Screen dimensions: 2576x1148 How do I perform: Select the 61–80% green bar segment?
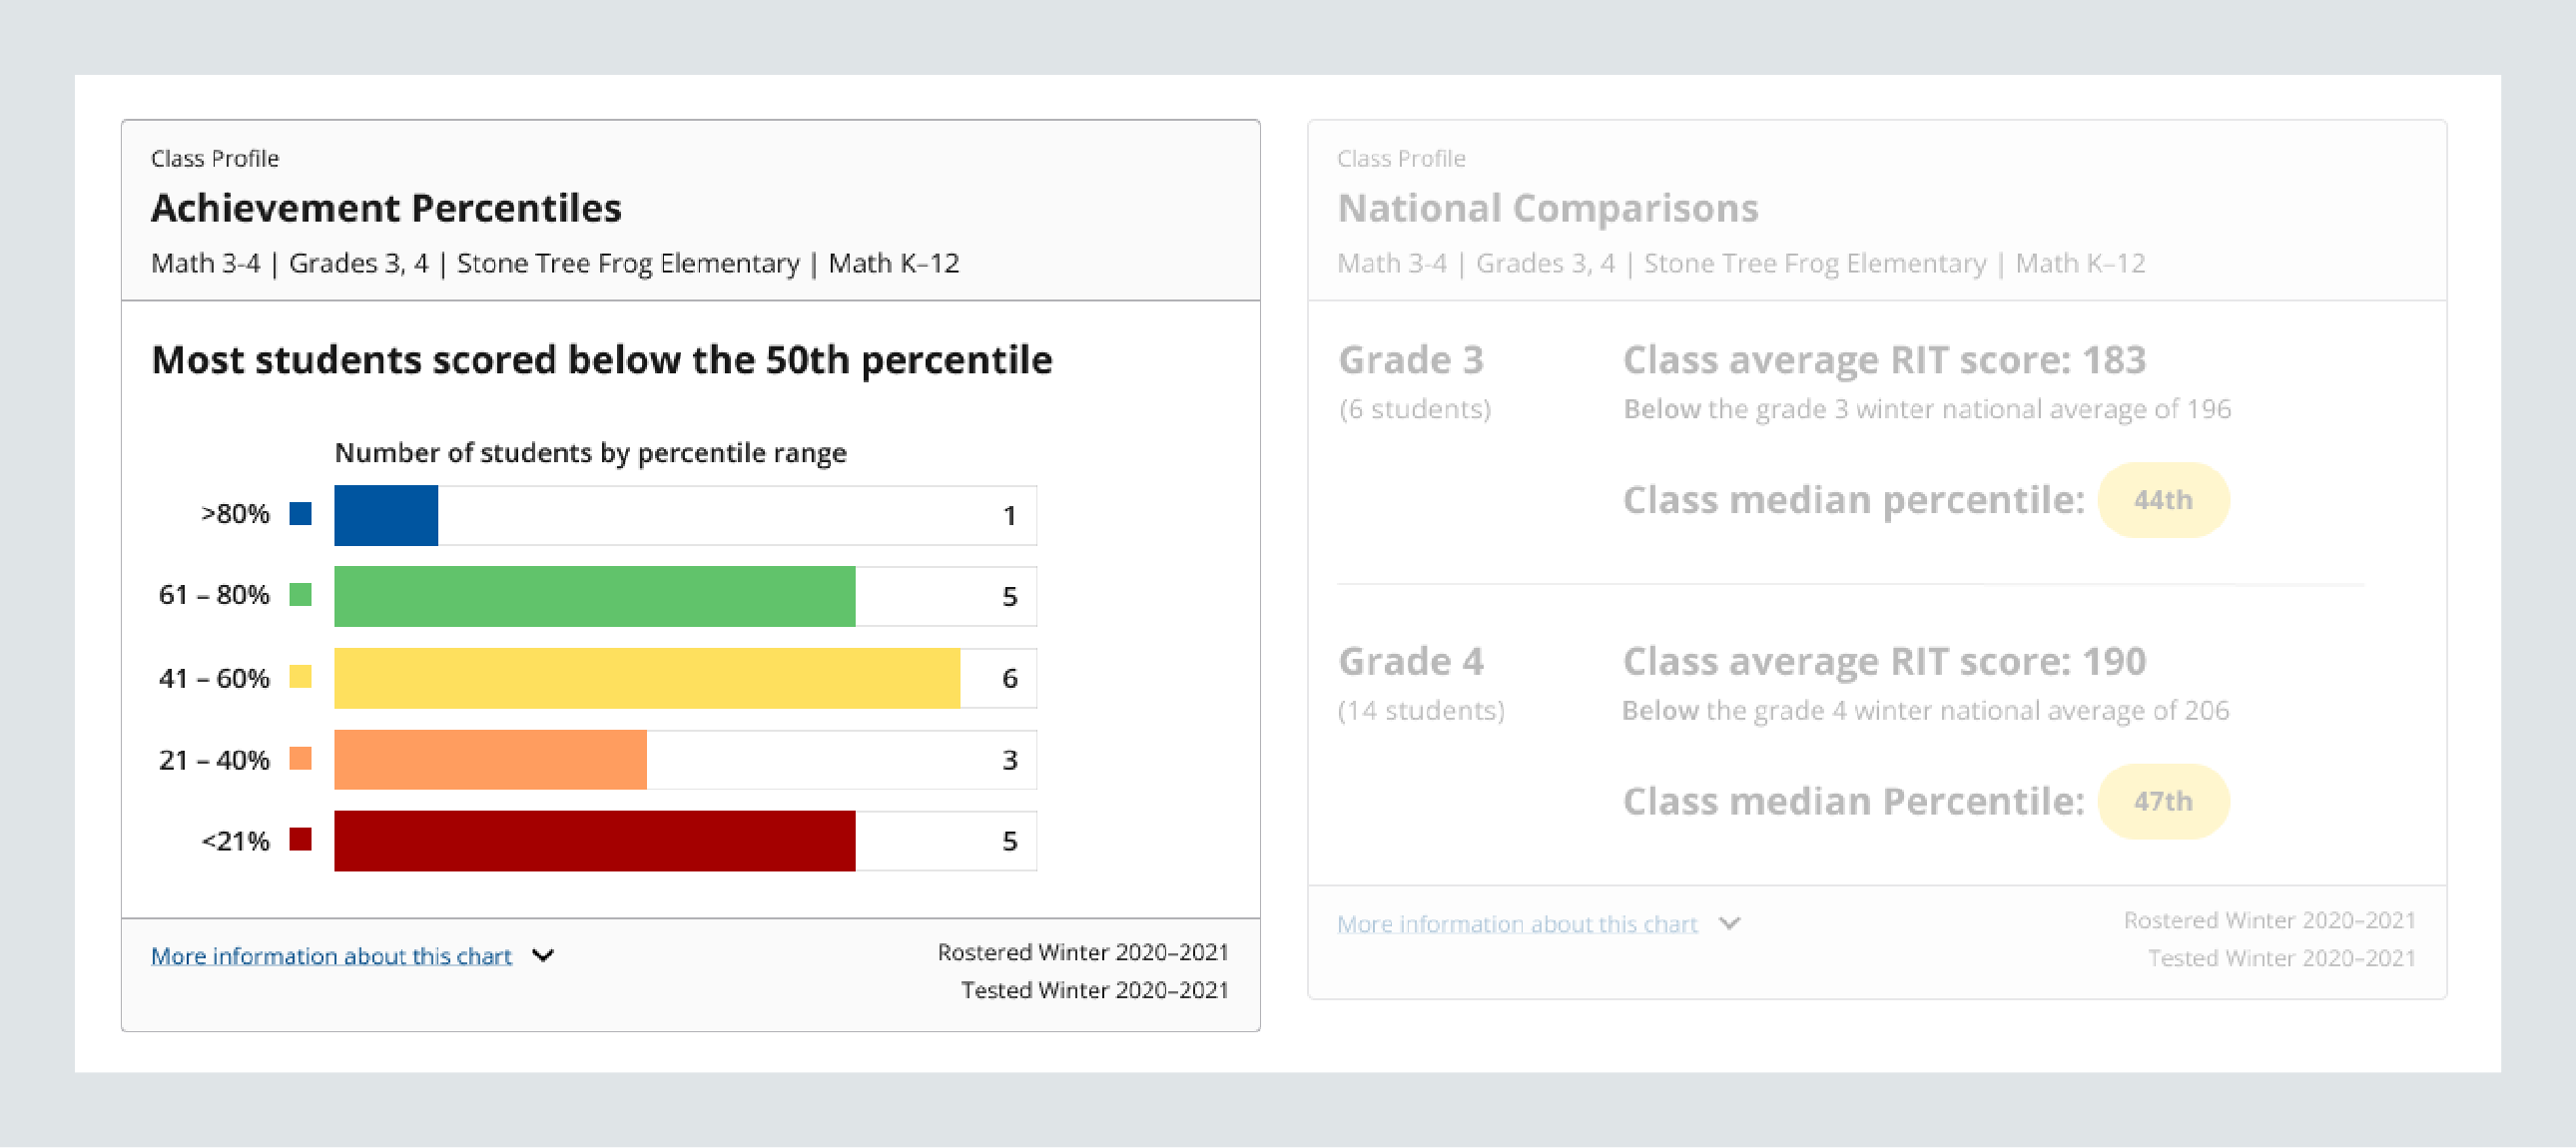[x=595, y=596]
